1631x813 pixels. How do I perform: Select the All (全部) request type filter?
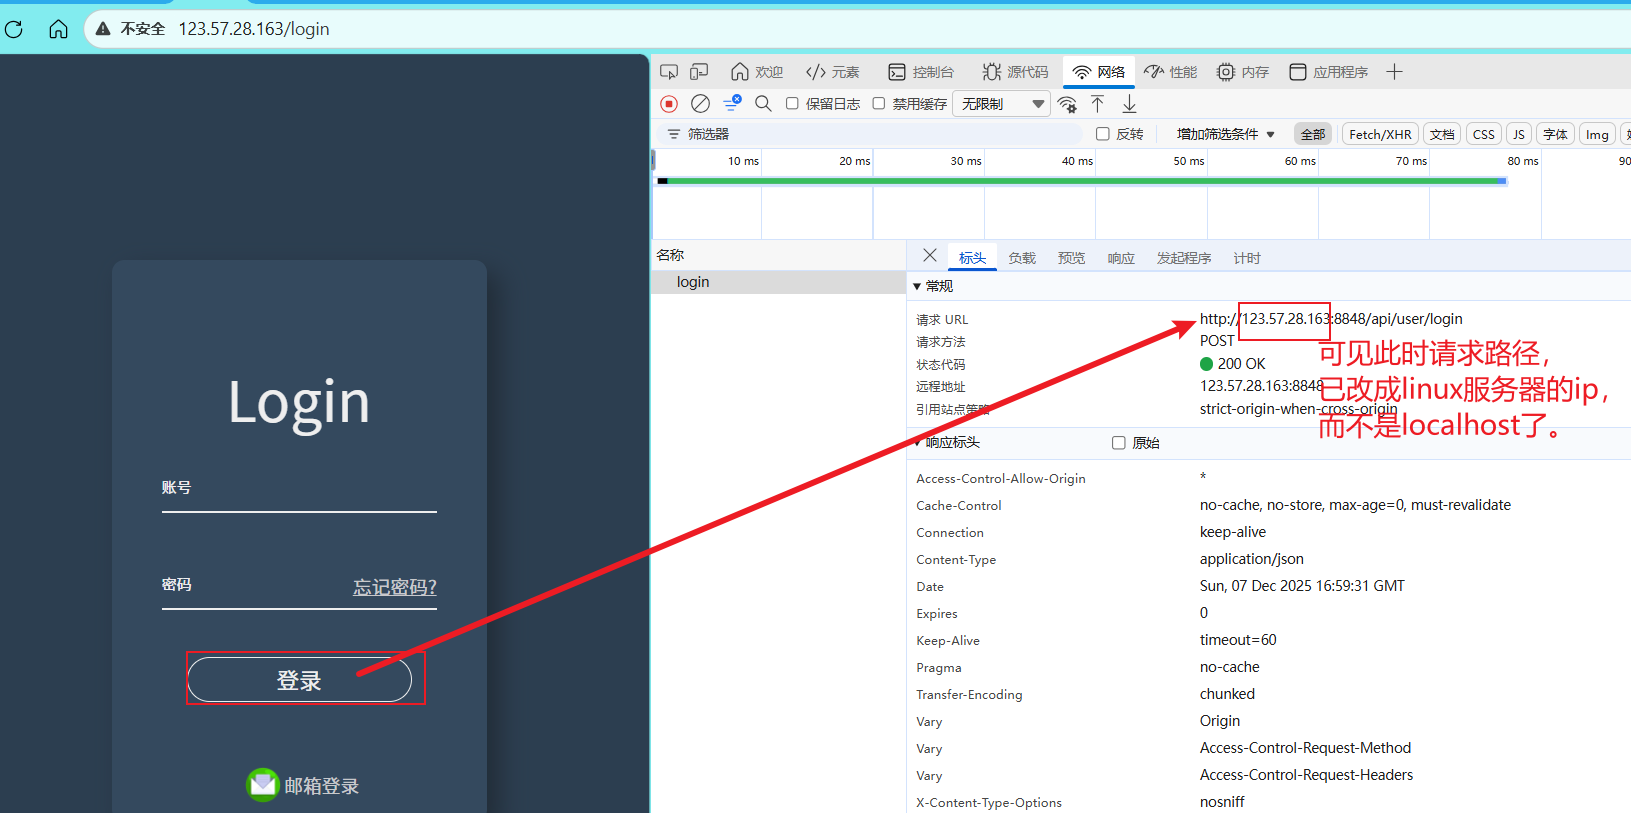[x=1313, y=134]
